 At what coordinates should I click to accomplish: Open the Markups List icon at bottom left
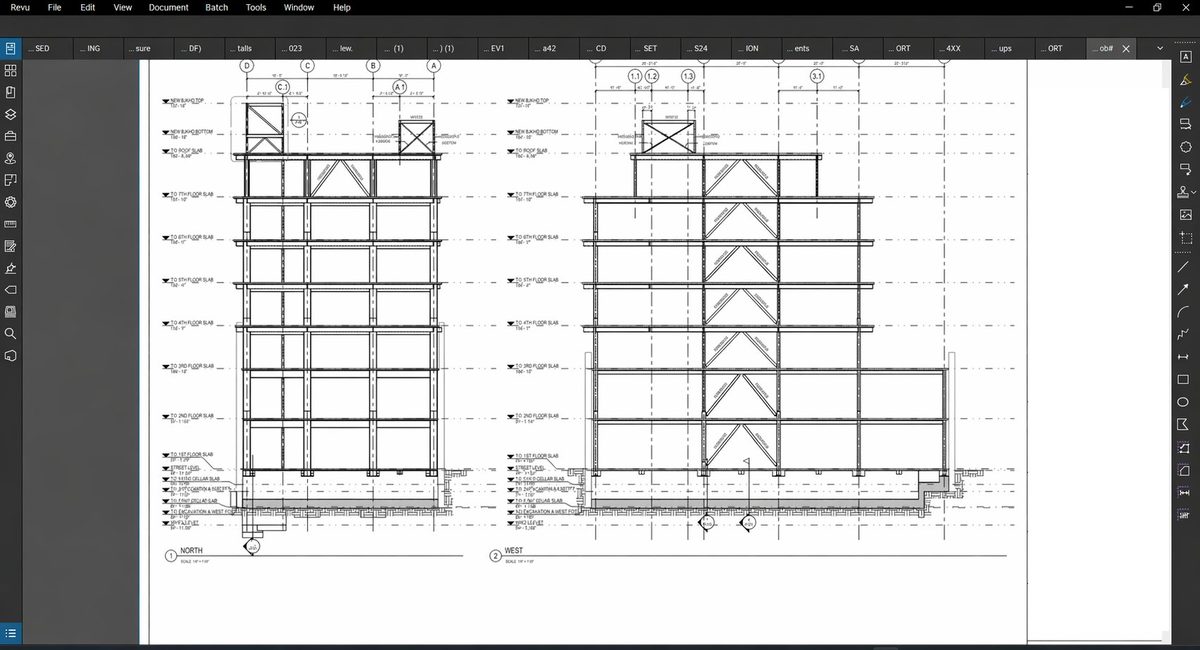click(12, 632)
